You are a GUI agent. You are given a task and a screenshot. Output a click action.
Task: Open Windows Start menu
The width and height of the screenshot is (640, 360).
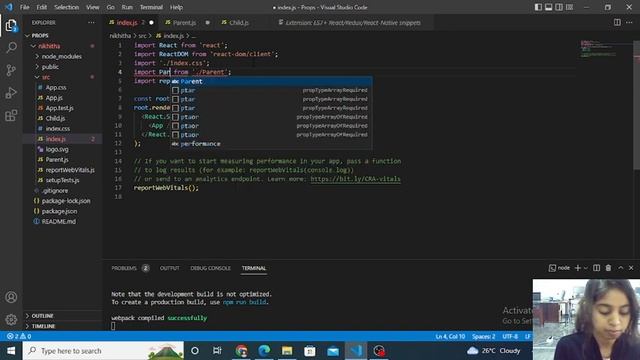[11, 351]
